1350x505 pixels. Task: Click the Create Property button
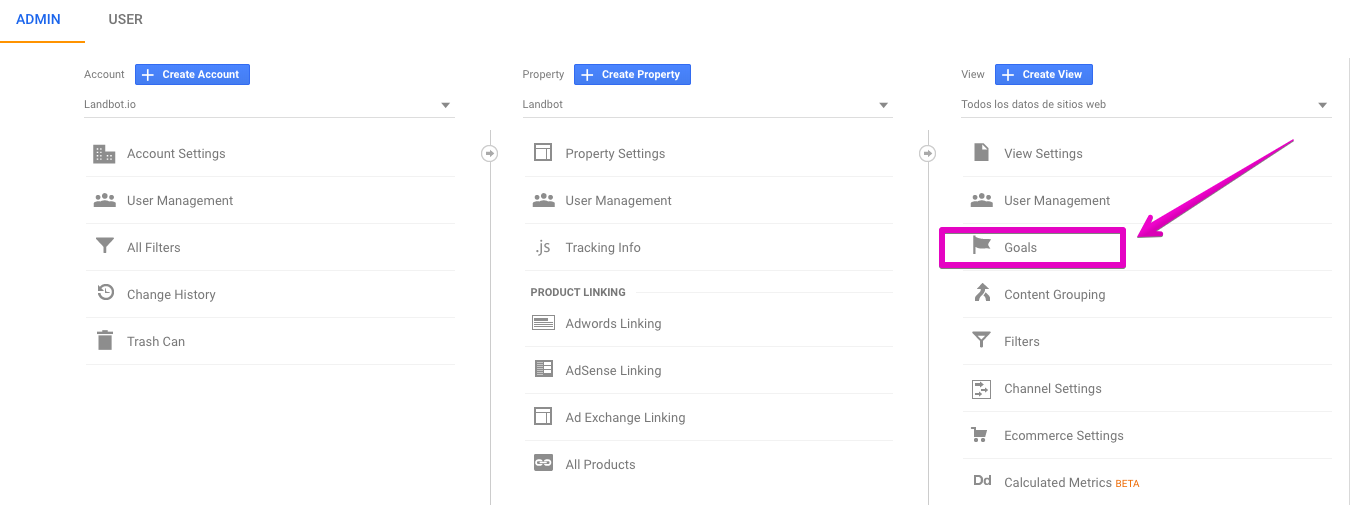pos(632,74)
